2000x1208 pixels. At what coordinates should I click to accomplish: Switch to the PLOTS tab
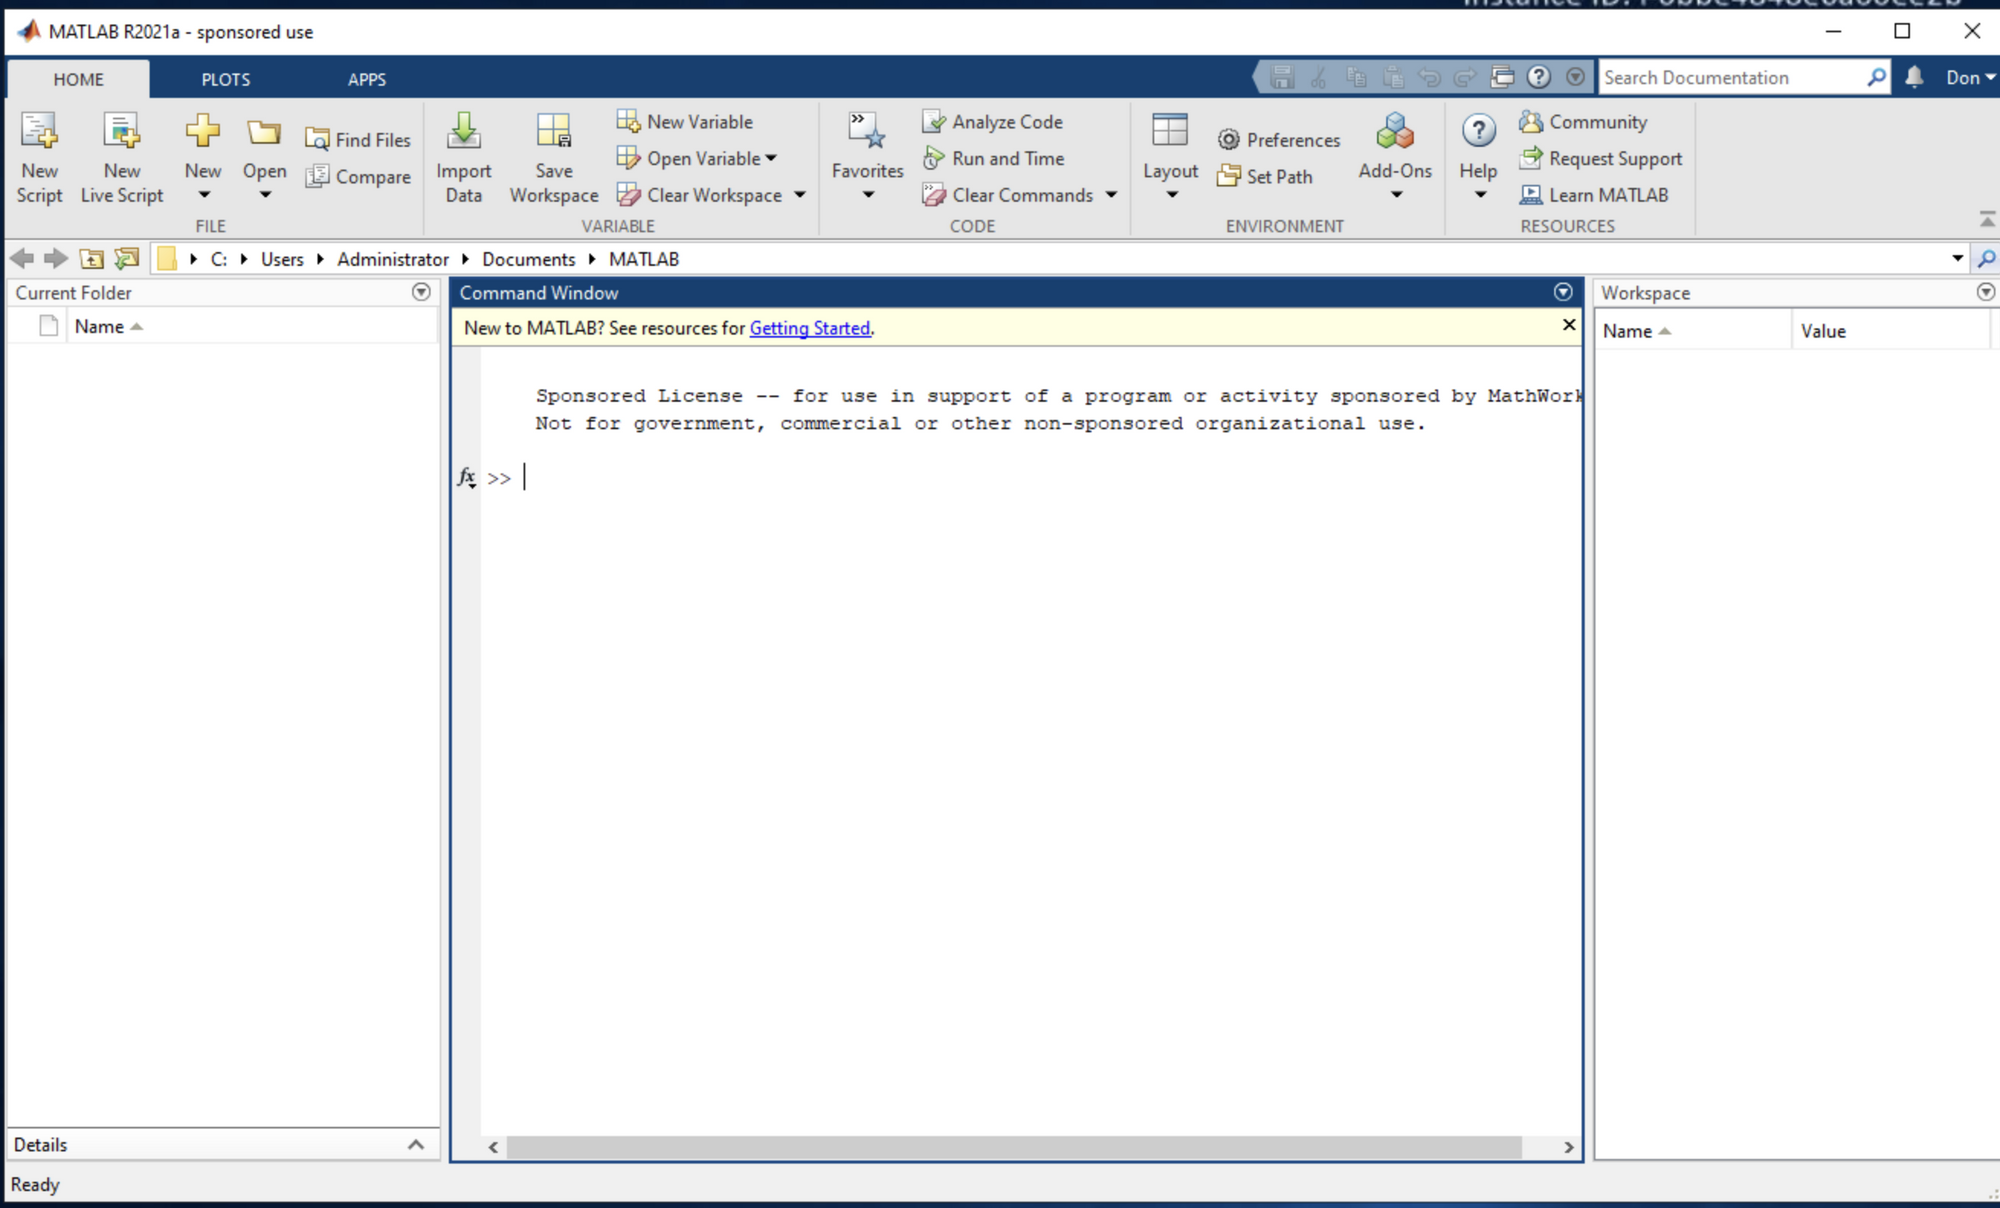226,79
